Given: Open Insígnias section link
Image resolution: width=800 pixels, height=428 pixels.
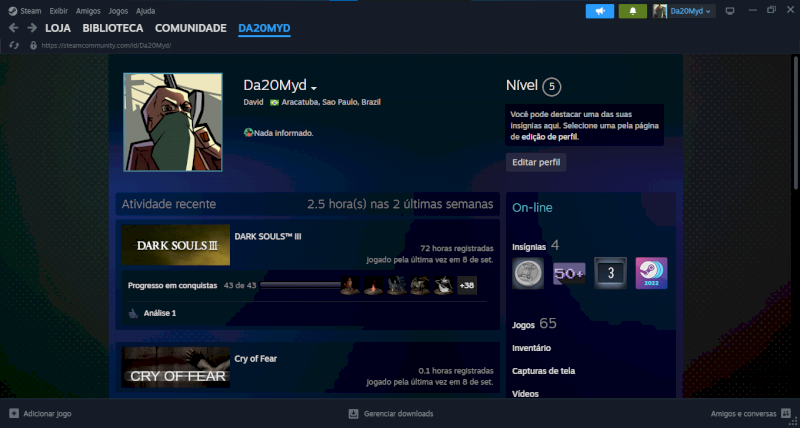Looking at the screenshot, I should point(529,247).
